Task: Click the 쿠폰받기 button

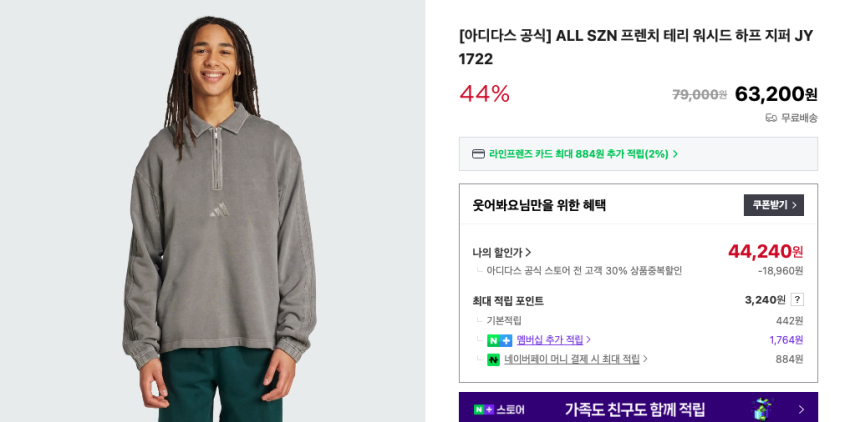Action: [774, 205]
